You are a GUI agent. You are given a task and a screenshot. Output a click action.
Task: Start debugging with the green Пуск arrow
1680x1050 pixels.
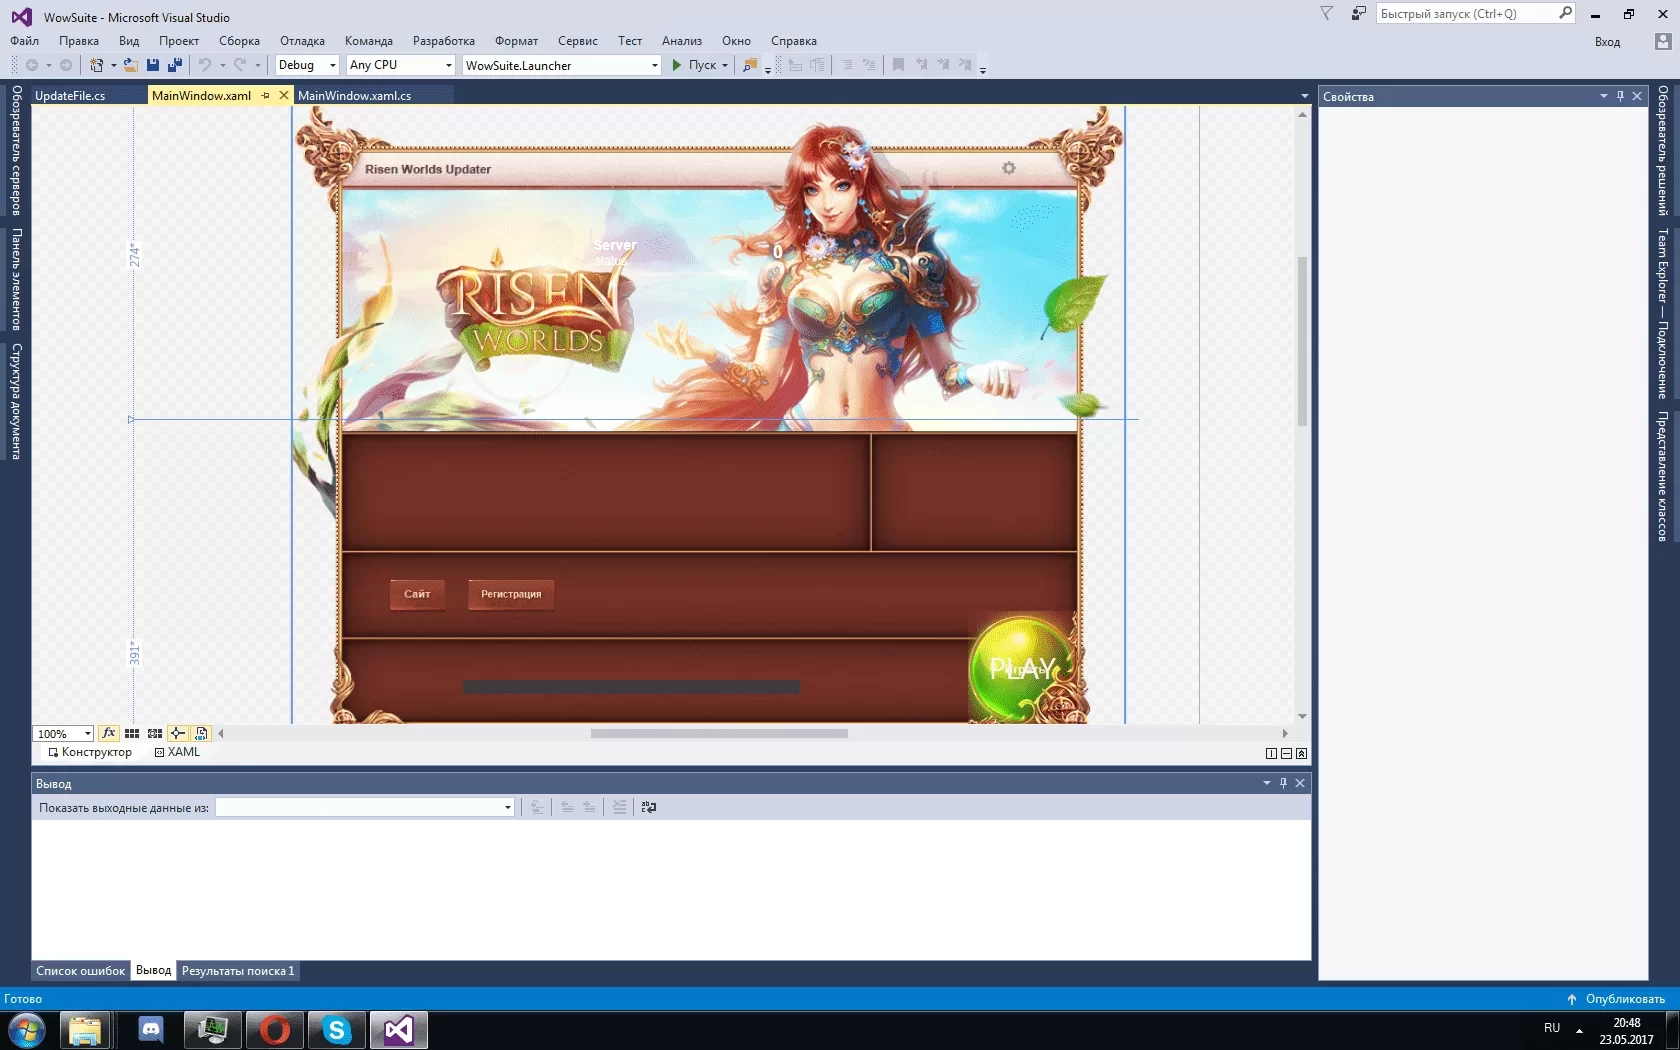pos(677,65)
